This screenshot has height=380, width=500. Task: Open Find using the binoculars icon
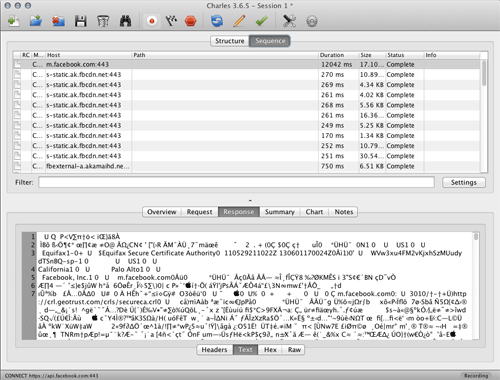click(x=125, y=21)
